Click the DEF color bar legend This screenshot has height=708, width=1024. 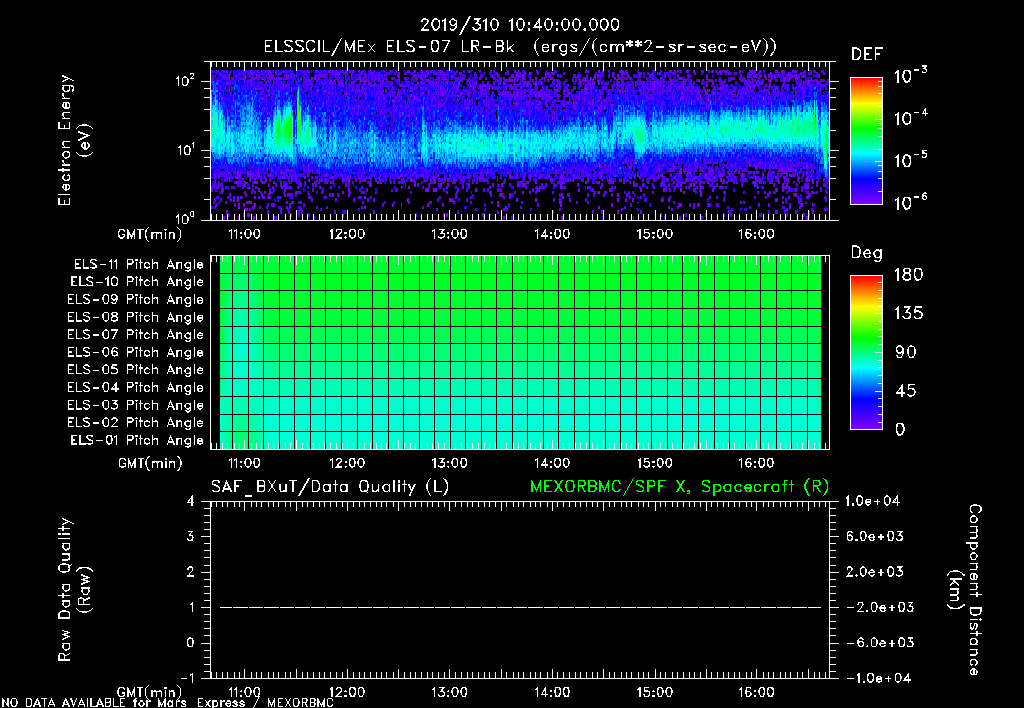tap(866, 140)
